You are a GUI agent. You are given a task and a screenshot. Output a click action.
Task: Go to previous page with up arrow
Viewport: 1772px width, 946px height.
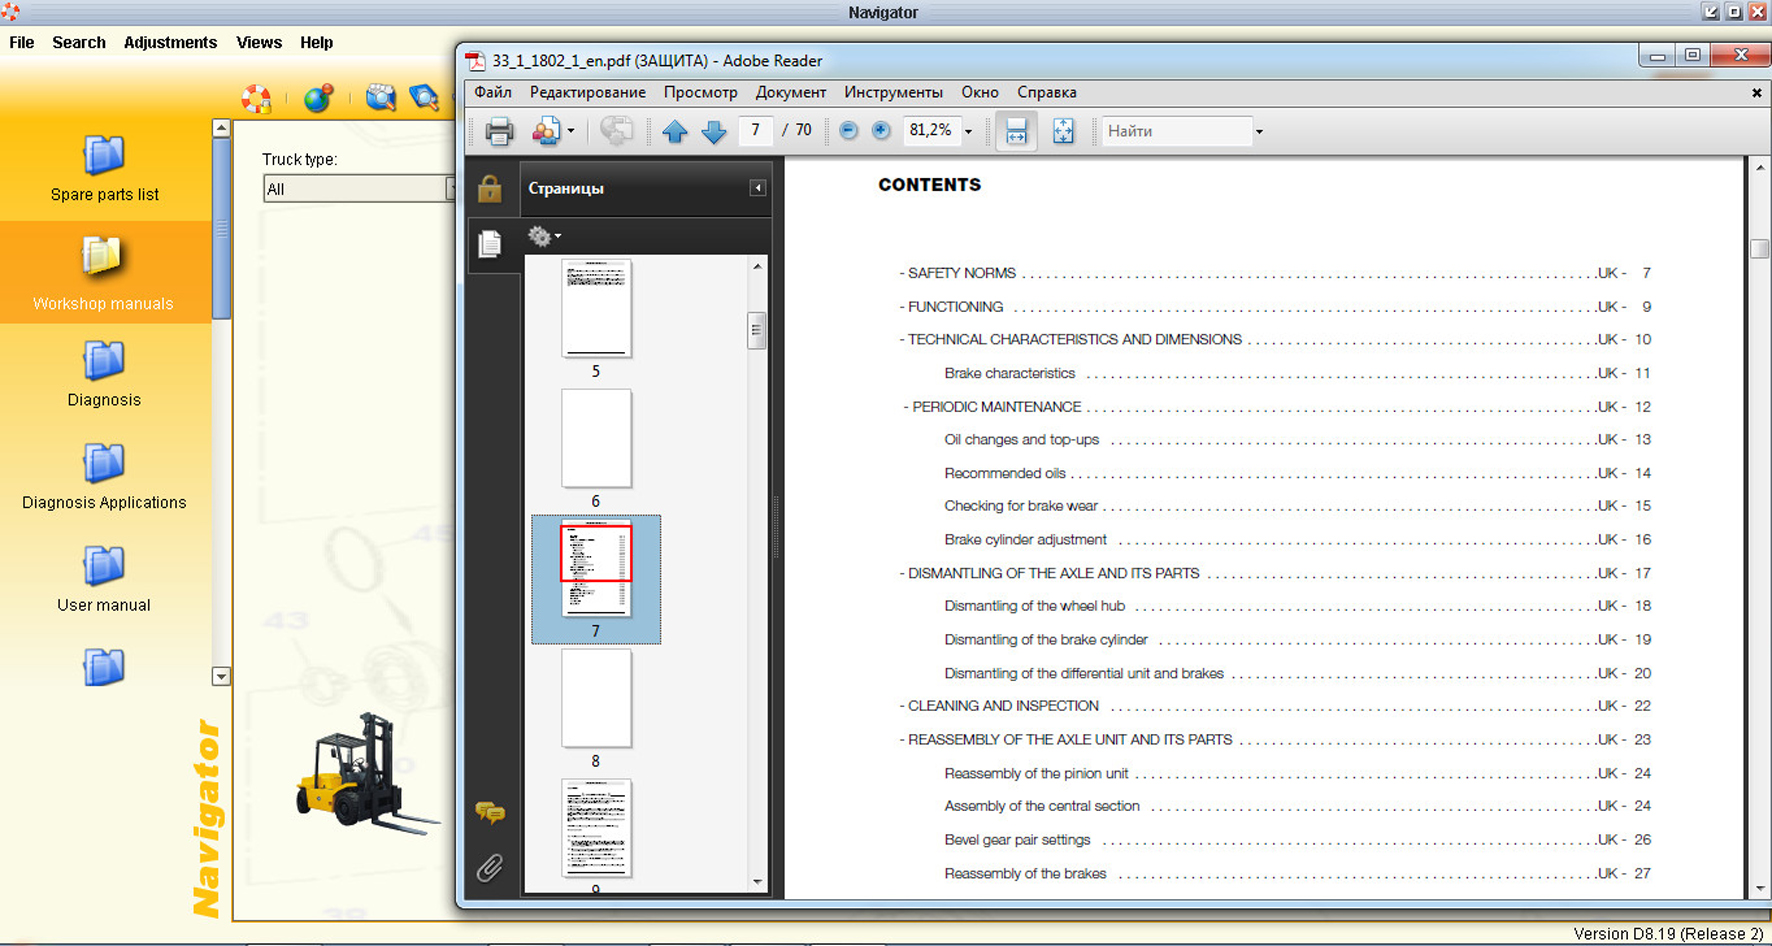click(675, 131)
